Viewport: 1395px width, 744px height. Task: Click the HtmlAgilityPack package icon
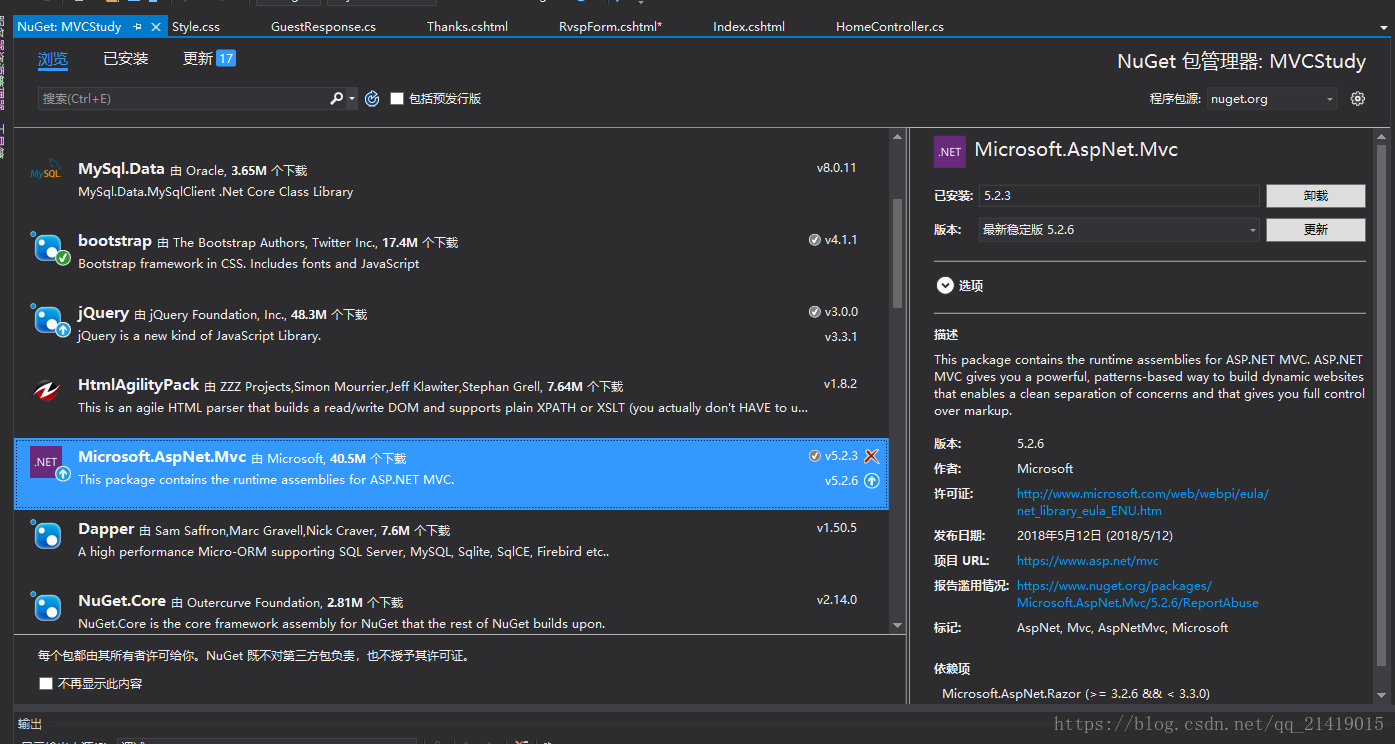pos(47,390)
